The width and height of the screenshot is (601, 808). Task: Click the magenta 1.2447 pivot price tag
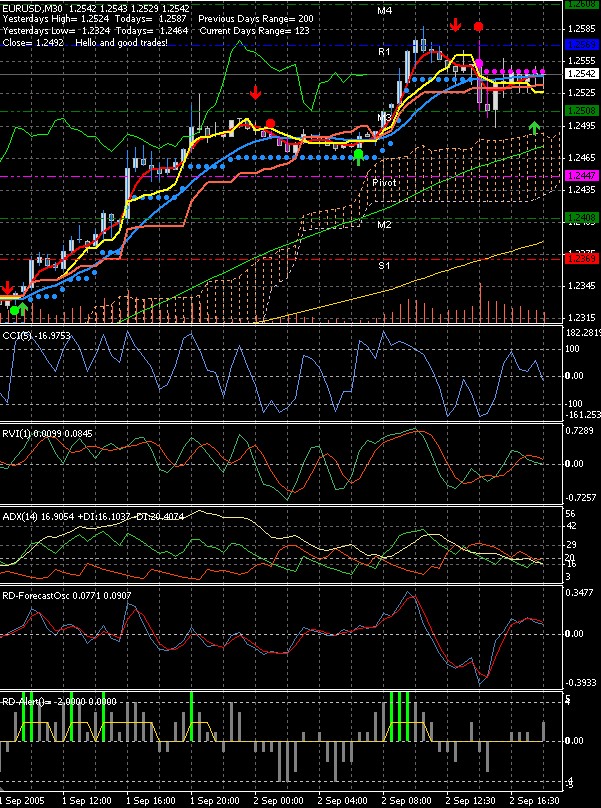point(581,176)
